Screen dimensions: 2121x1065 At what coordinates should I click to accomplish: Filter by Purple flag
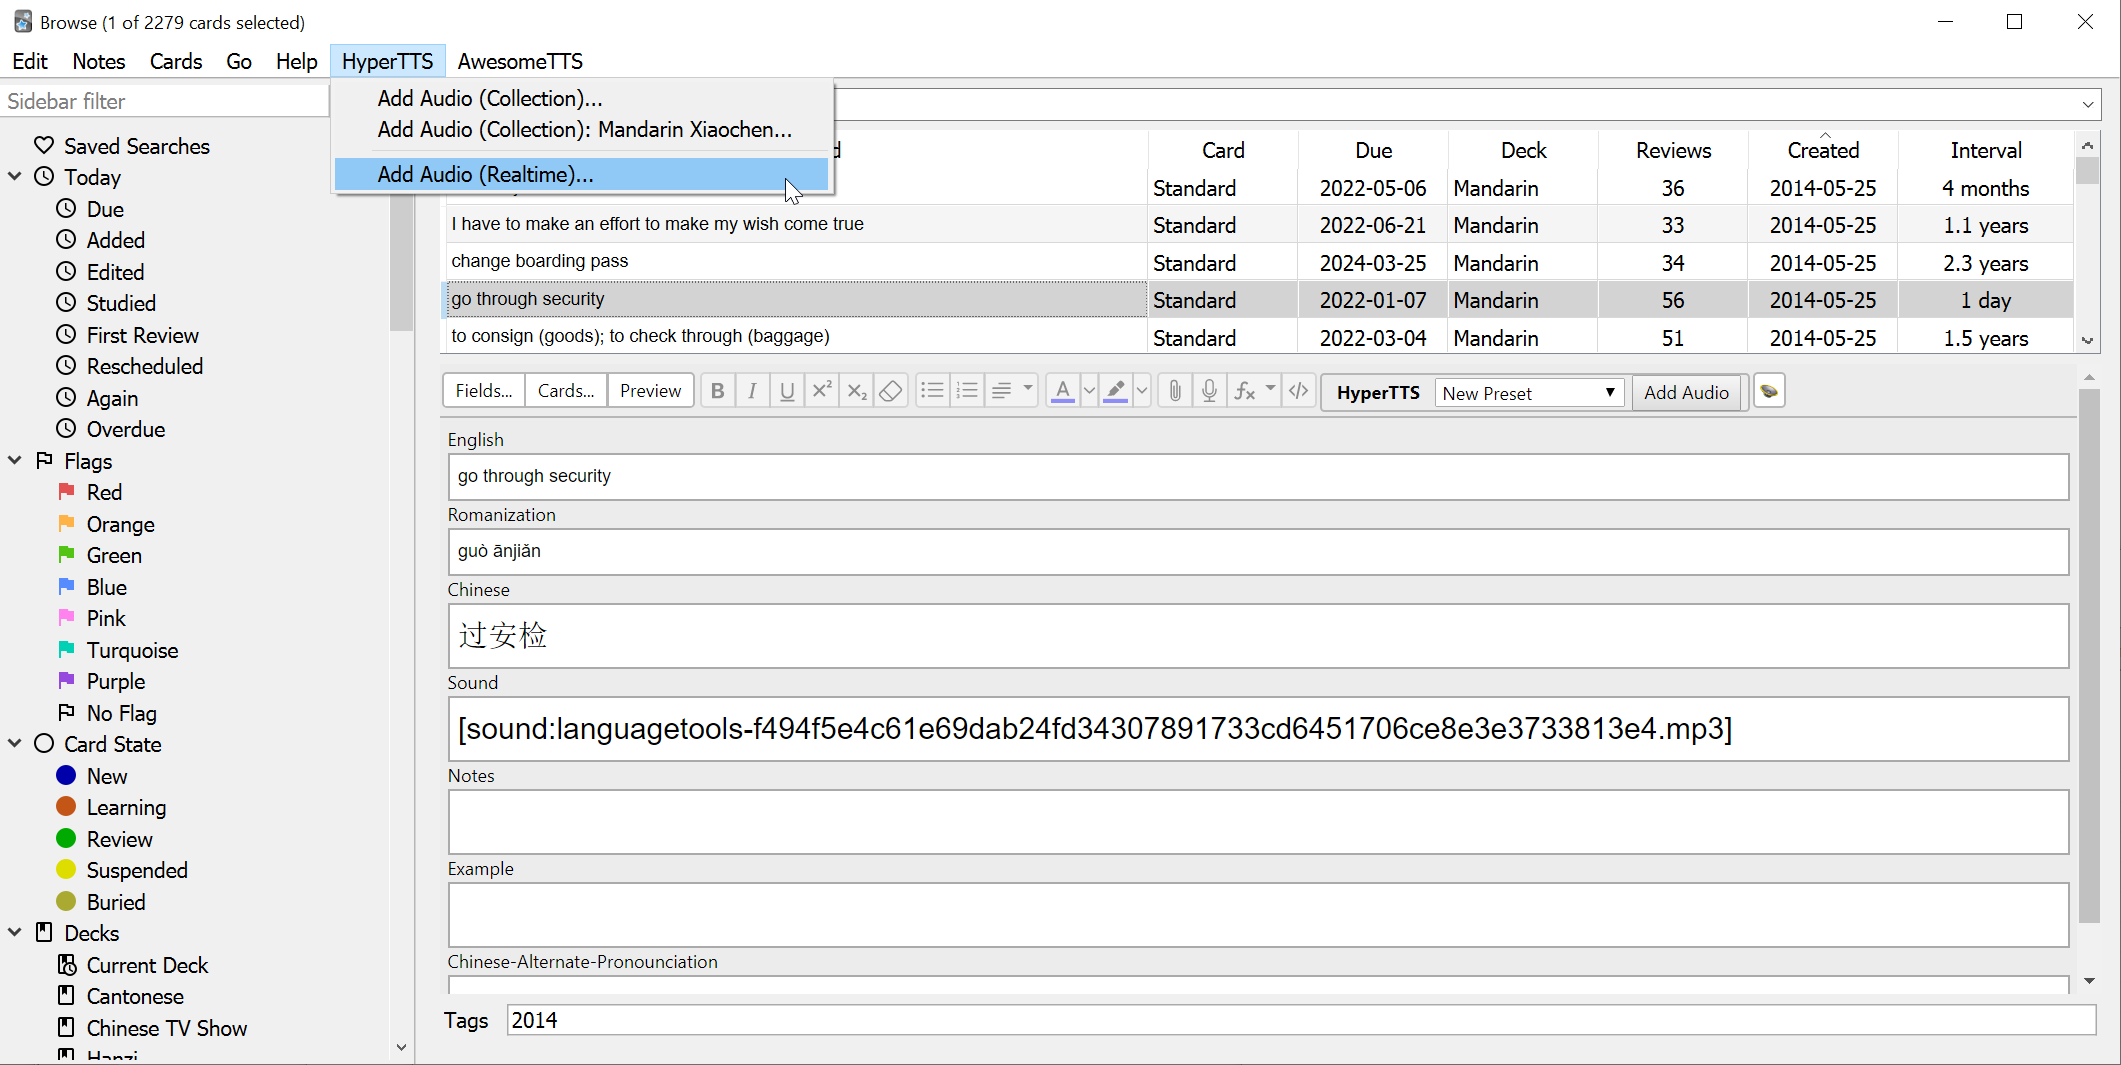[116, 681]
